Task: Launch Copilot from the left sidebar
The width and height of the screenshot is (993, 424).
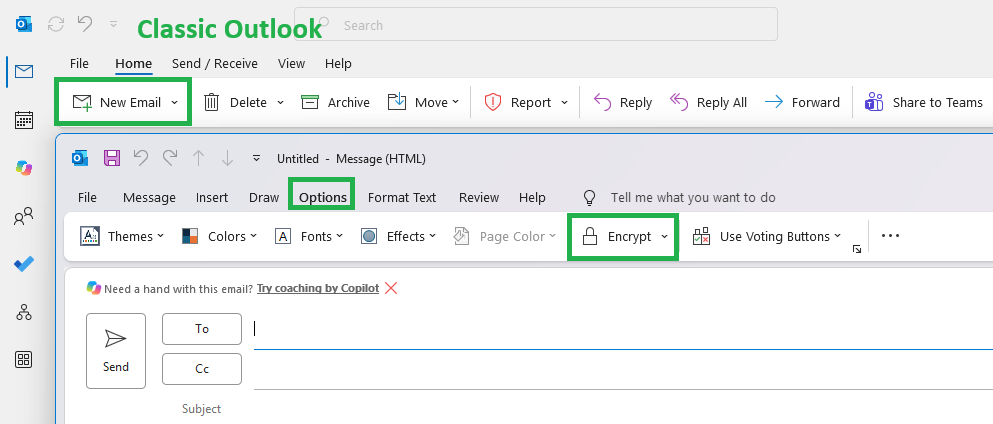Action: click(x=24, y=168)
